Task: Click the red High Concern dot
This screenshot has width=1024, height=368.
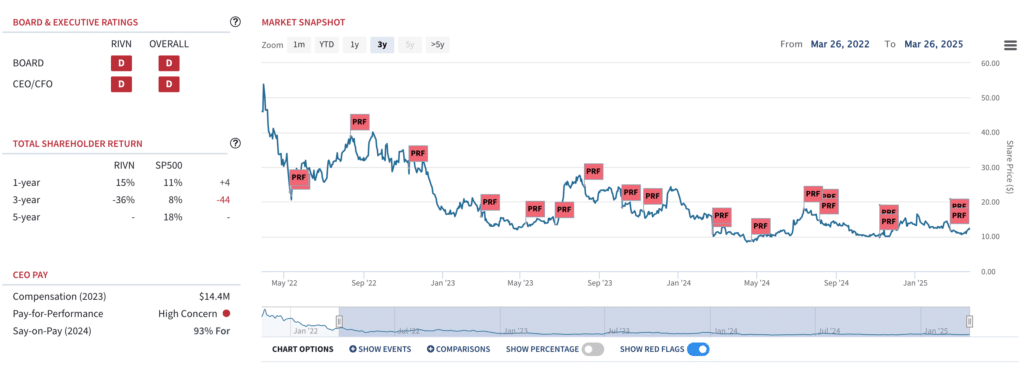Action: pos(226,314)
